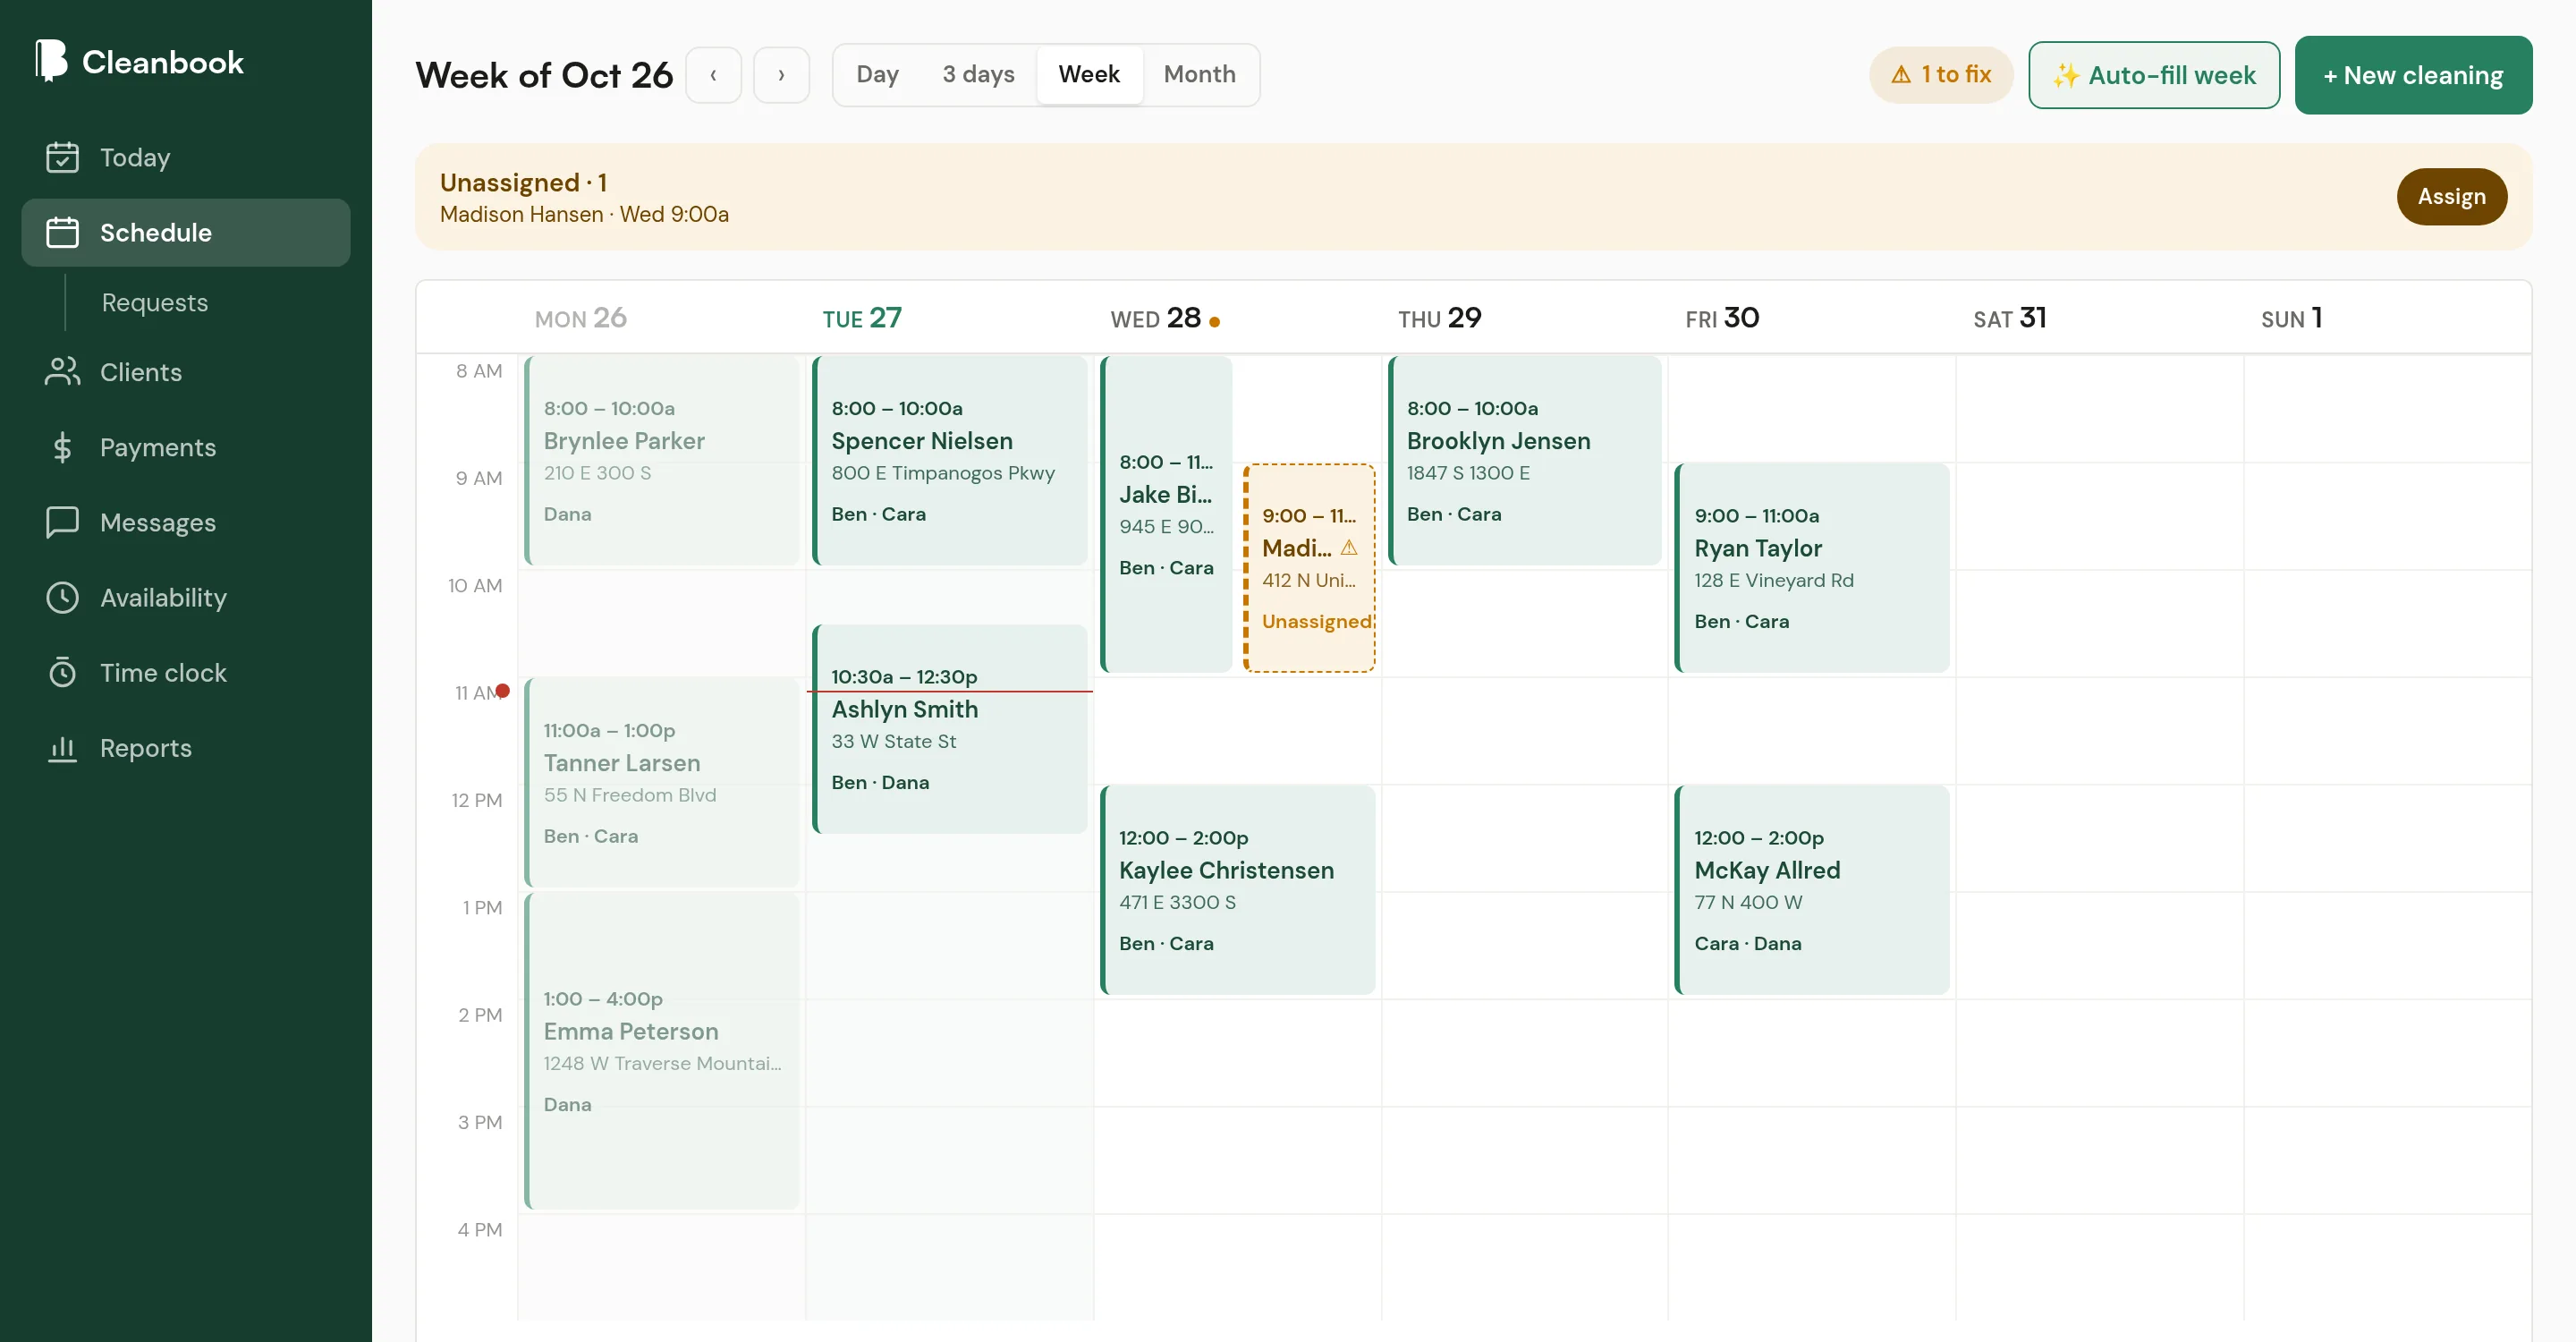The image size is (2576, 1342).
Task: Open the Spencer Nielsen Tuesday appointment
Action: 950,460
